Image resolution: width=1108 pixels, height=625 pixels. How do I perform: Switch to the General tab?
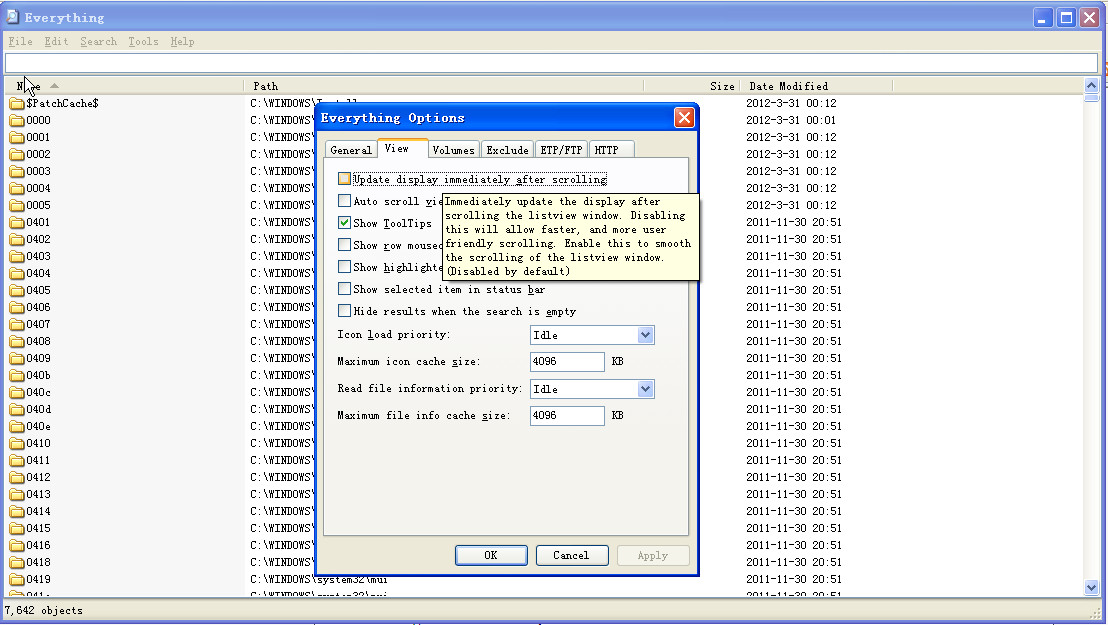[350, 150]
